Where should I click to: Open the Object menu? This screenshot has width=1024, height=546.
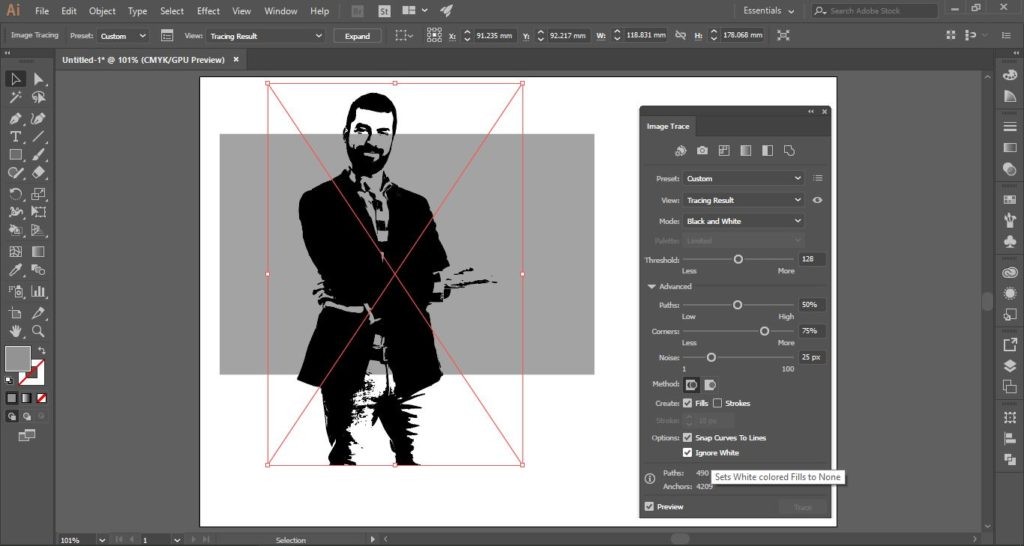tap(103, 11)
